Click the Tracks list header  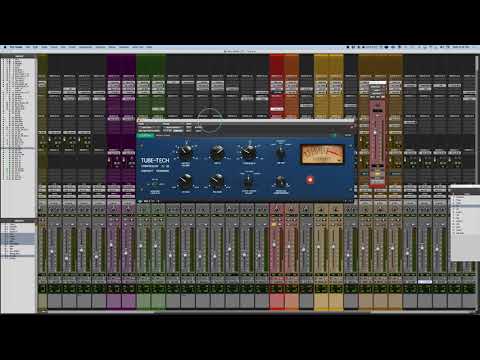tap(18, 56)
